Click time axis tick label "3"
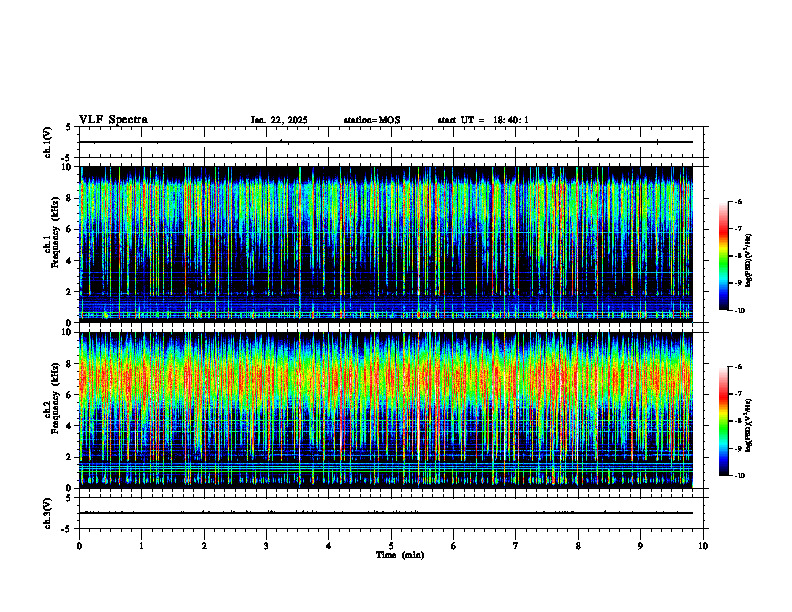The image size is (792, 612). (266, 546)
